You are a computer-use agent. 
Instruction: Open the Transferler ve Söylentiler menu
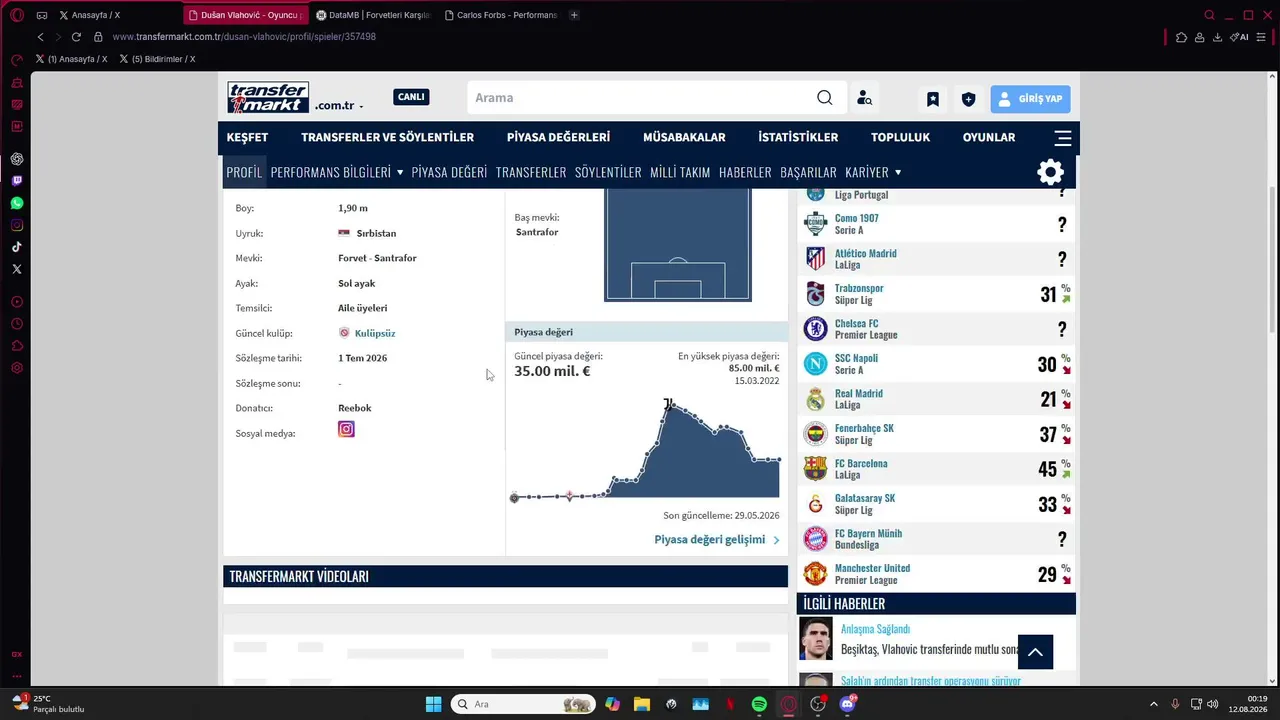point(388,138)
